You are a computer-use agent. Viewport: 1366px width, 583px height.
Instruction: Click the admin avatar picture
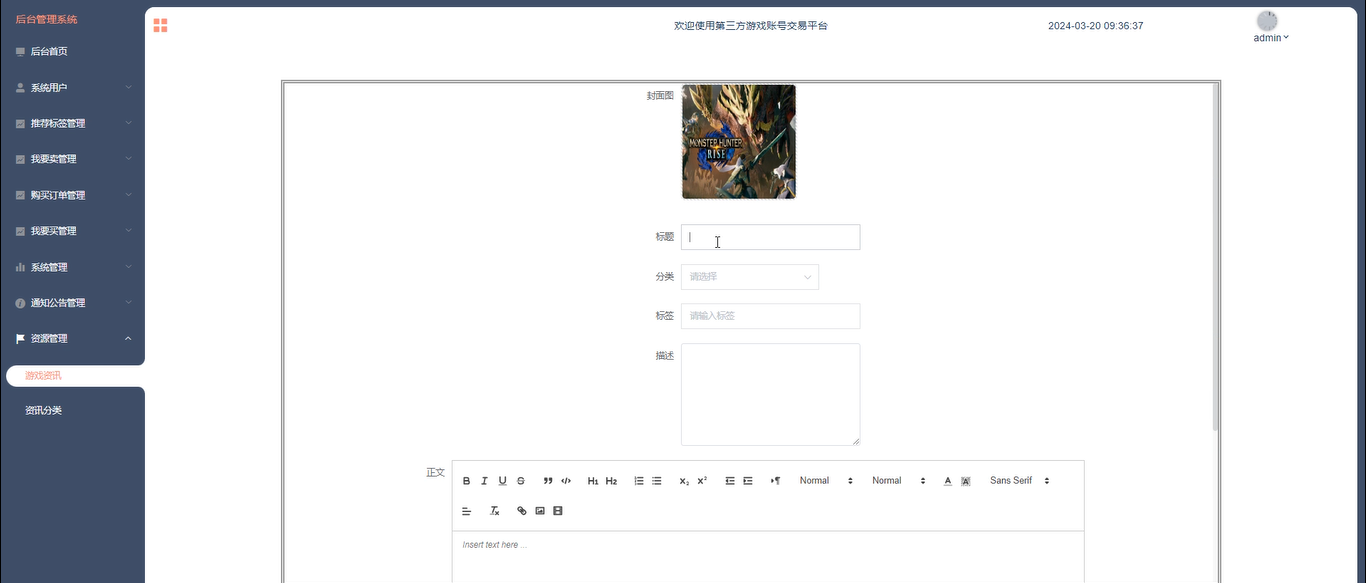point(1267,21)
